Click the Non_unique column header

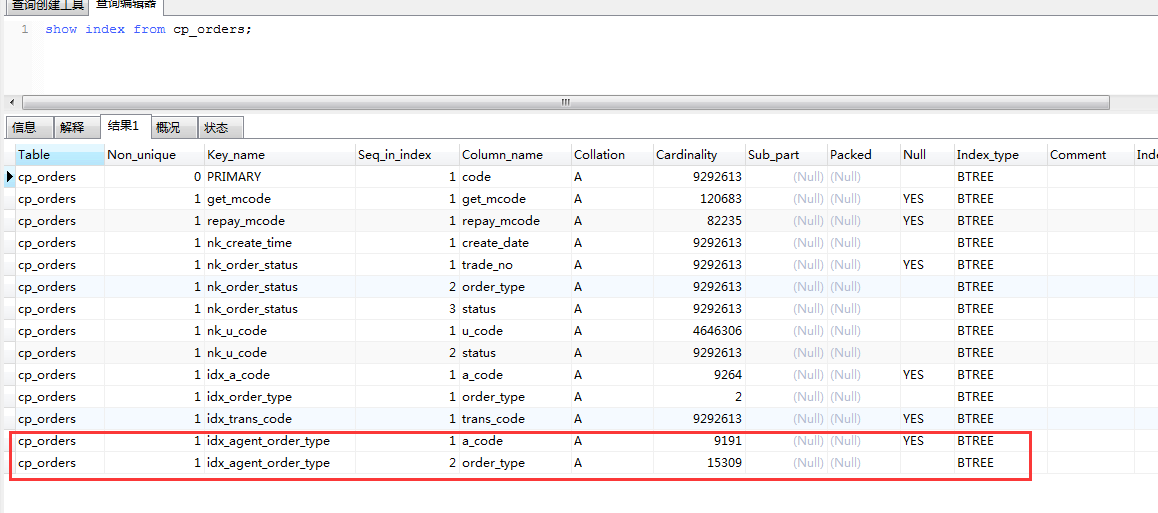coord(154,155)
